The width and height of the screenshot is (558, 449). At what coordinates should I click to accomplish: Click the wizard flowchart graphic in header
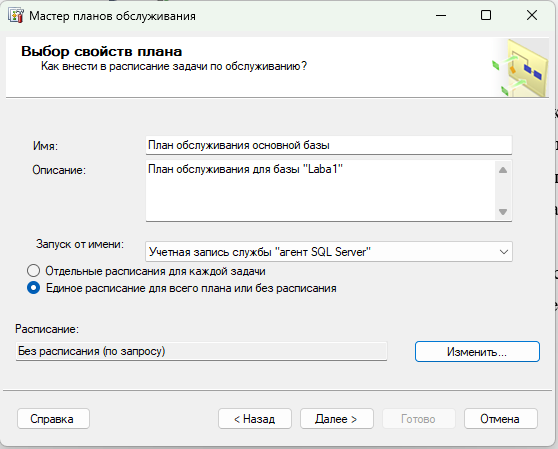(x=521, y=68)
